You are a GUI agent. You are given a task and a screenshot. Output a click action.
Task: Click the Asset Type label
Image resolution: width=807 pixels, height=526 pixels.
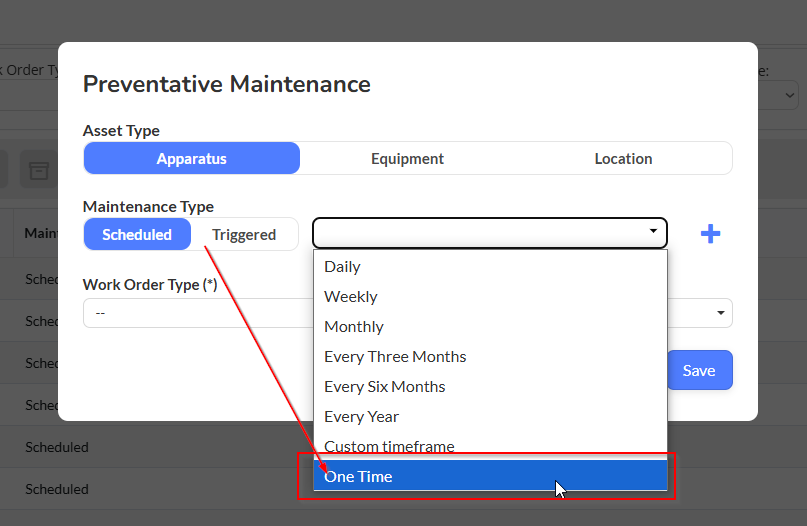(x=121, y=131)
